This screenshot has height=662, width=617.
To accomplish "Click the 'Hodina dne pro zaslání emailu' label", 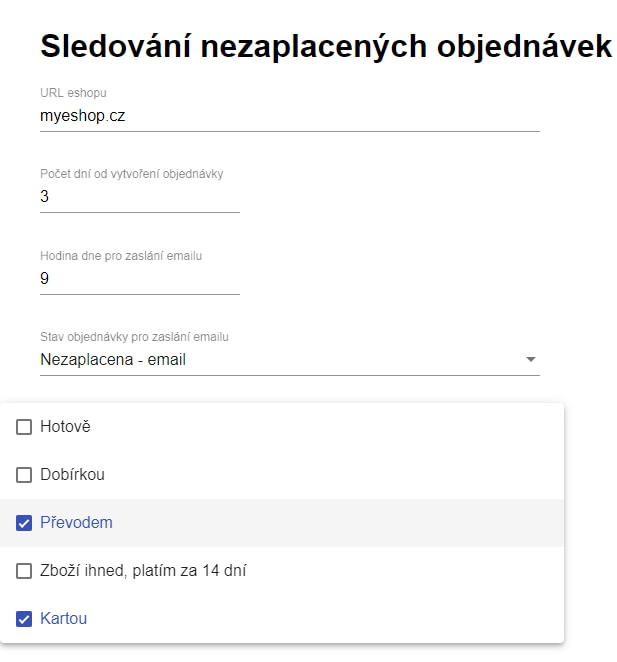I will [121, 256].
